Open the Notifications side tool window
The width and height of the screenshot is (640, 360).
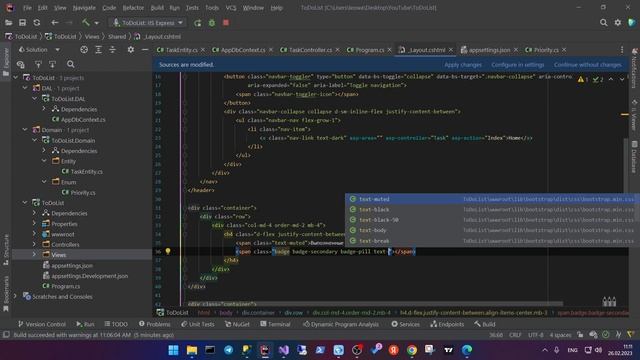tap(634, 69)
